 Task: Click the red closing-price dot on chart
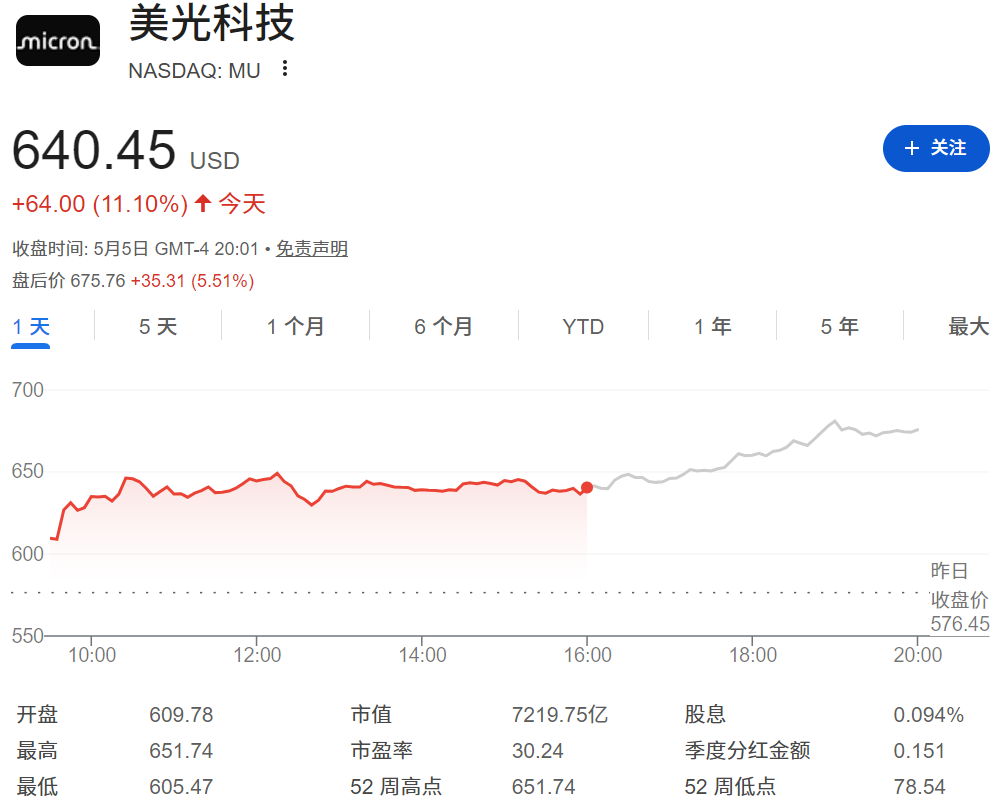coord(587,487)
